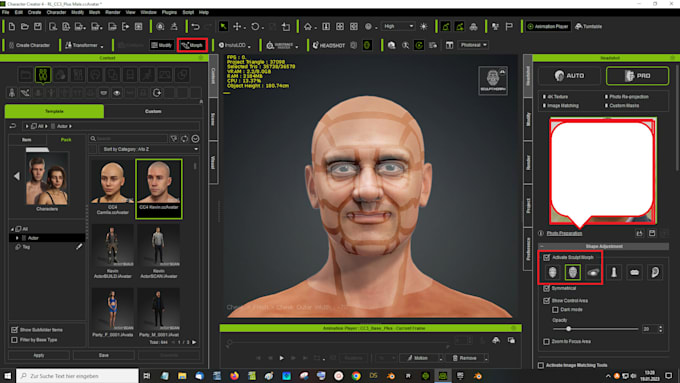Screen dimensions: 680x383
Task: Select the nose sculpt region icon
Action: [x=614, y=272]
